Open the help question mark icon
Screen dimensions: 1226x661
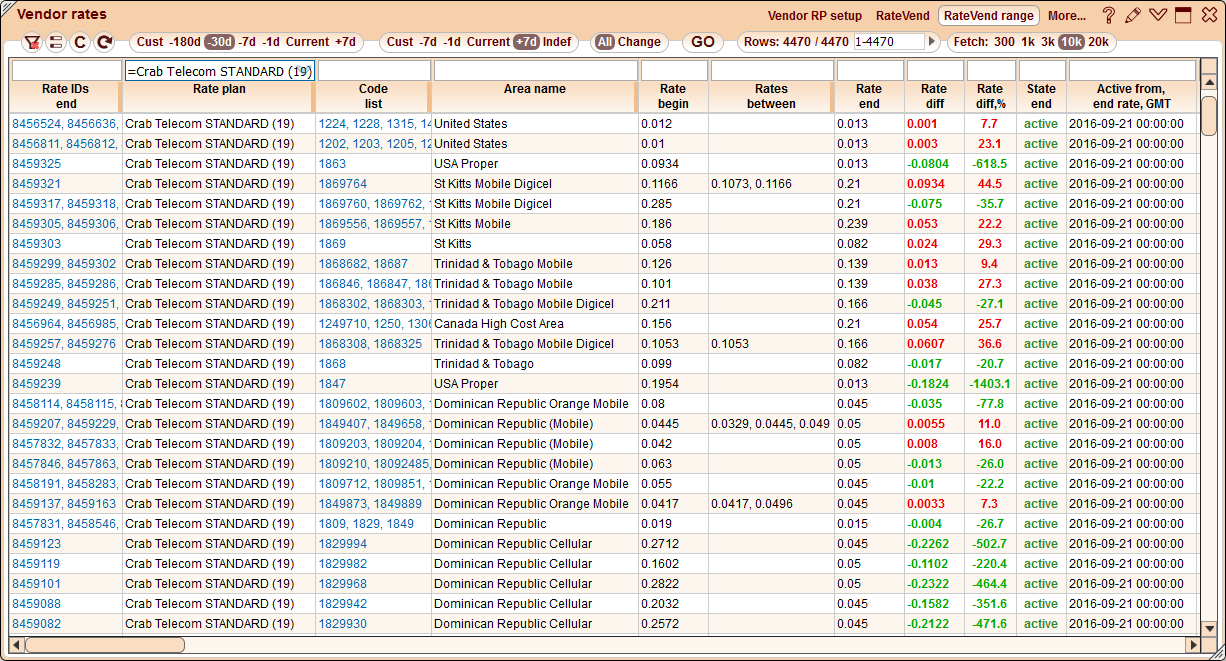[x=1110, y=14]
